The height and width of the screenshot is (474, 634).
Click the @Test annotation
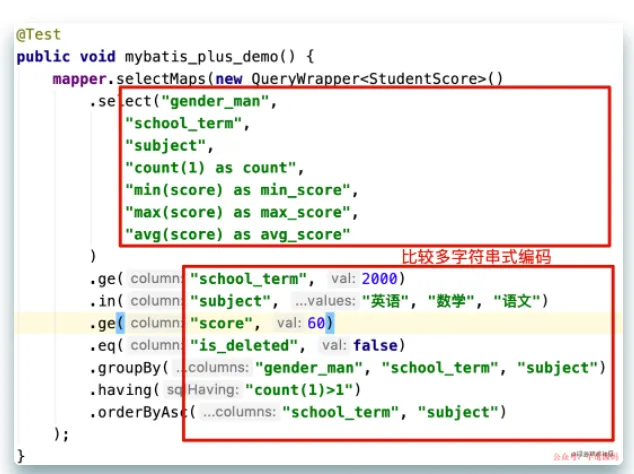pyautogui.click(x=38, y=34)
